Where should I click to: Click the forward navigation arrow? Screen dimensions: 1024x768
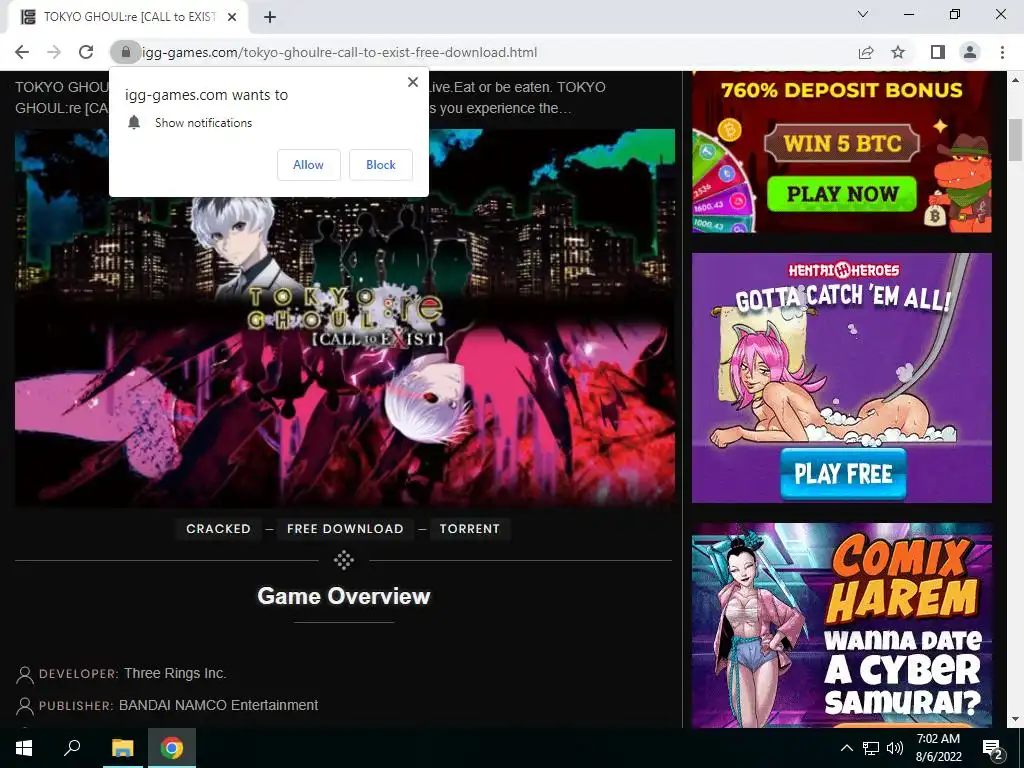point(54,52)
